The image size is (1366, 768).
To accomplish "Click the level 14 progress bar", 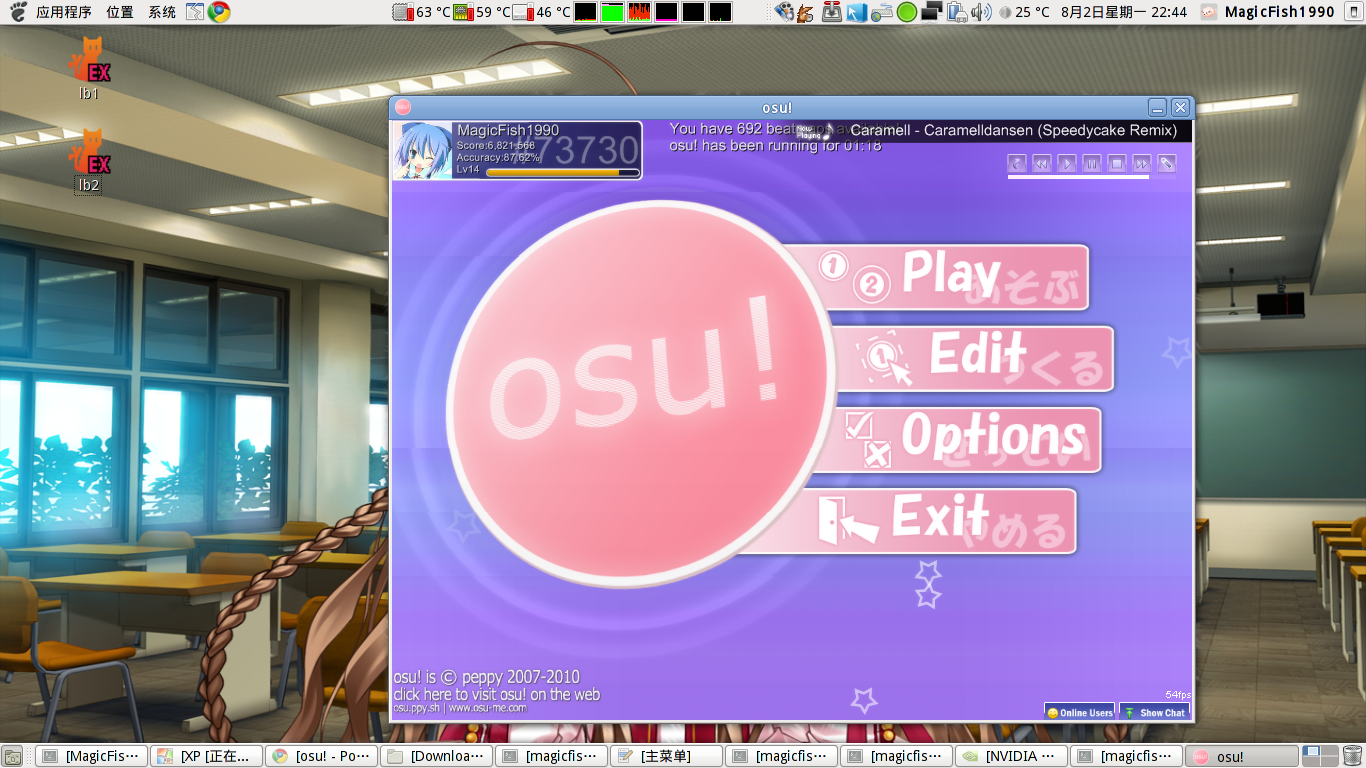I will point(562,172).
